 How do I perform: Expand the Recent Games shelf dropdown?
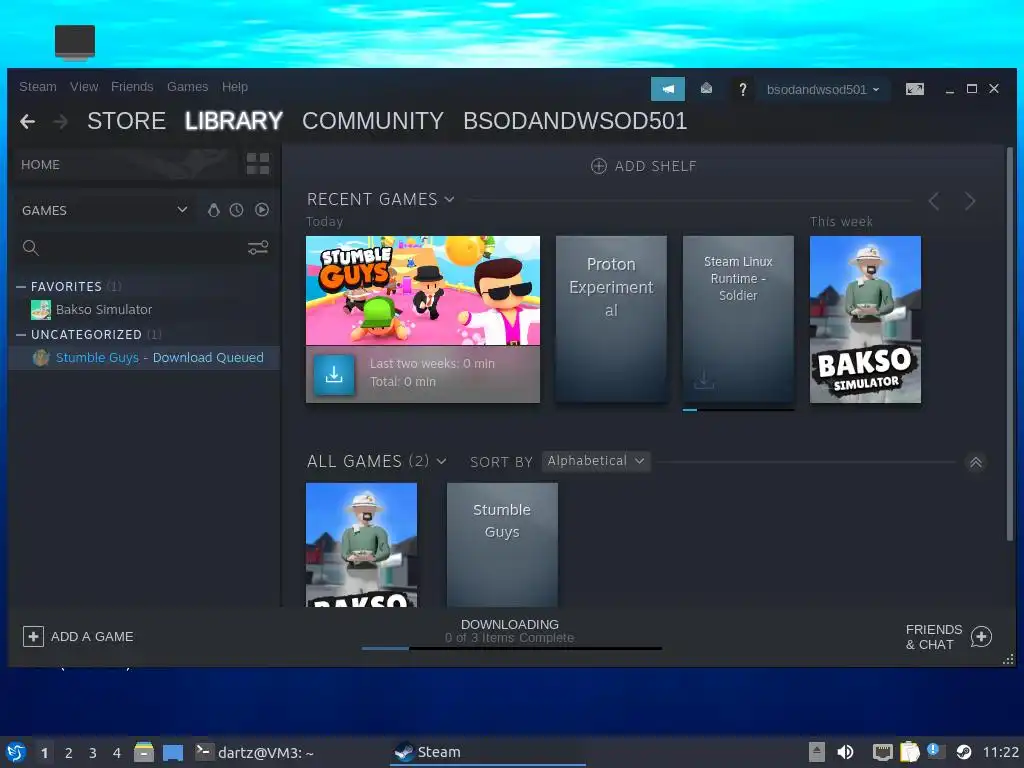449,199
